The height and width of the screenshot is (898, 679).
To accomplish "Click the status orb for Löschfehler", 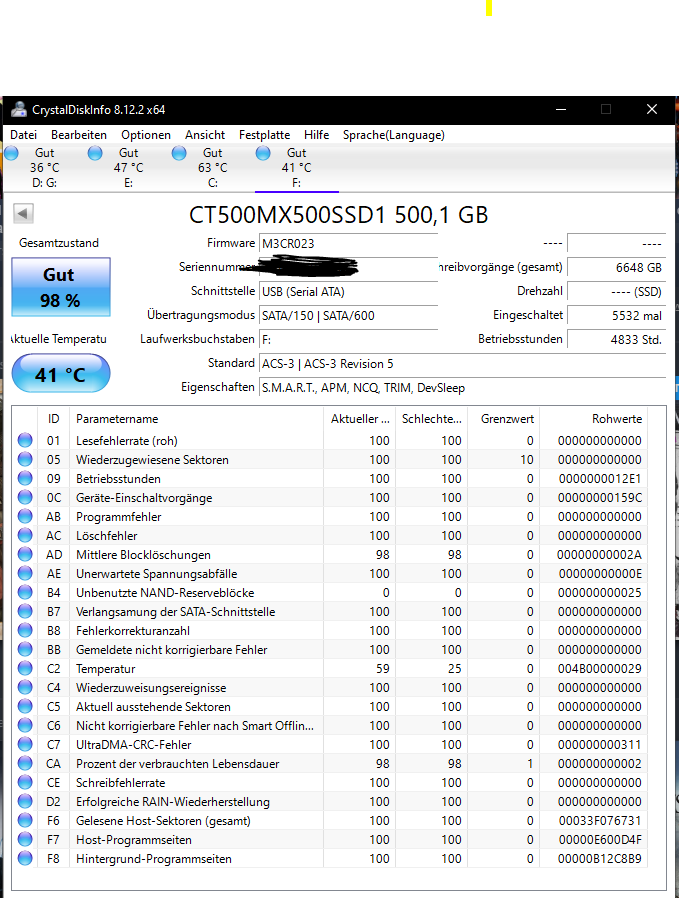I will pos(25,535).
